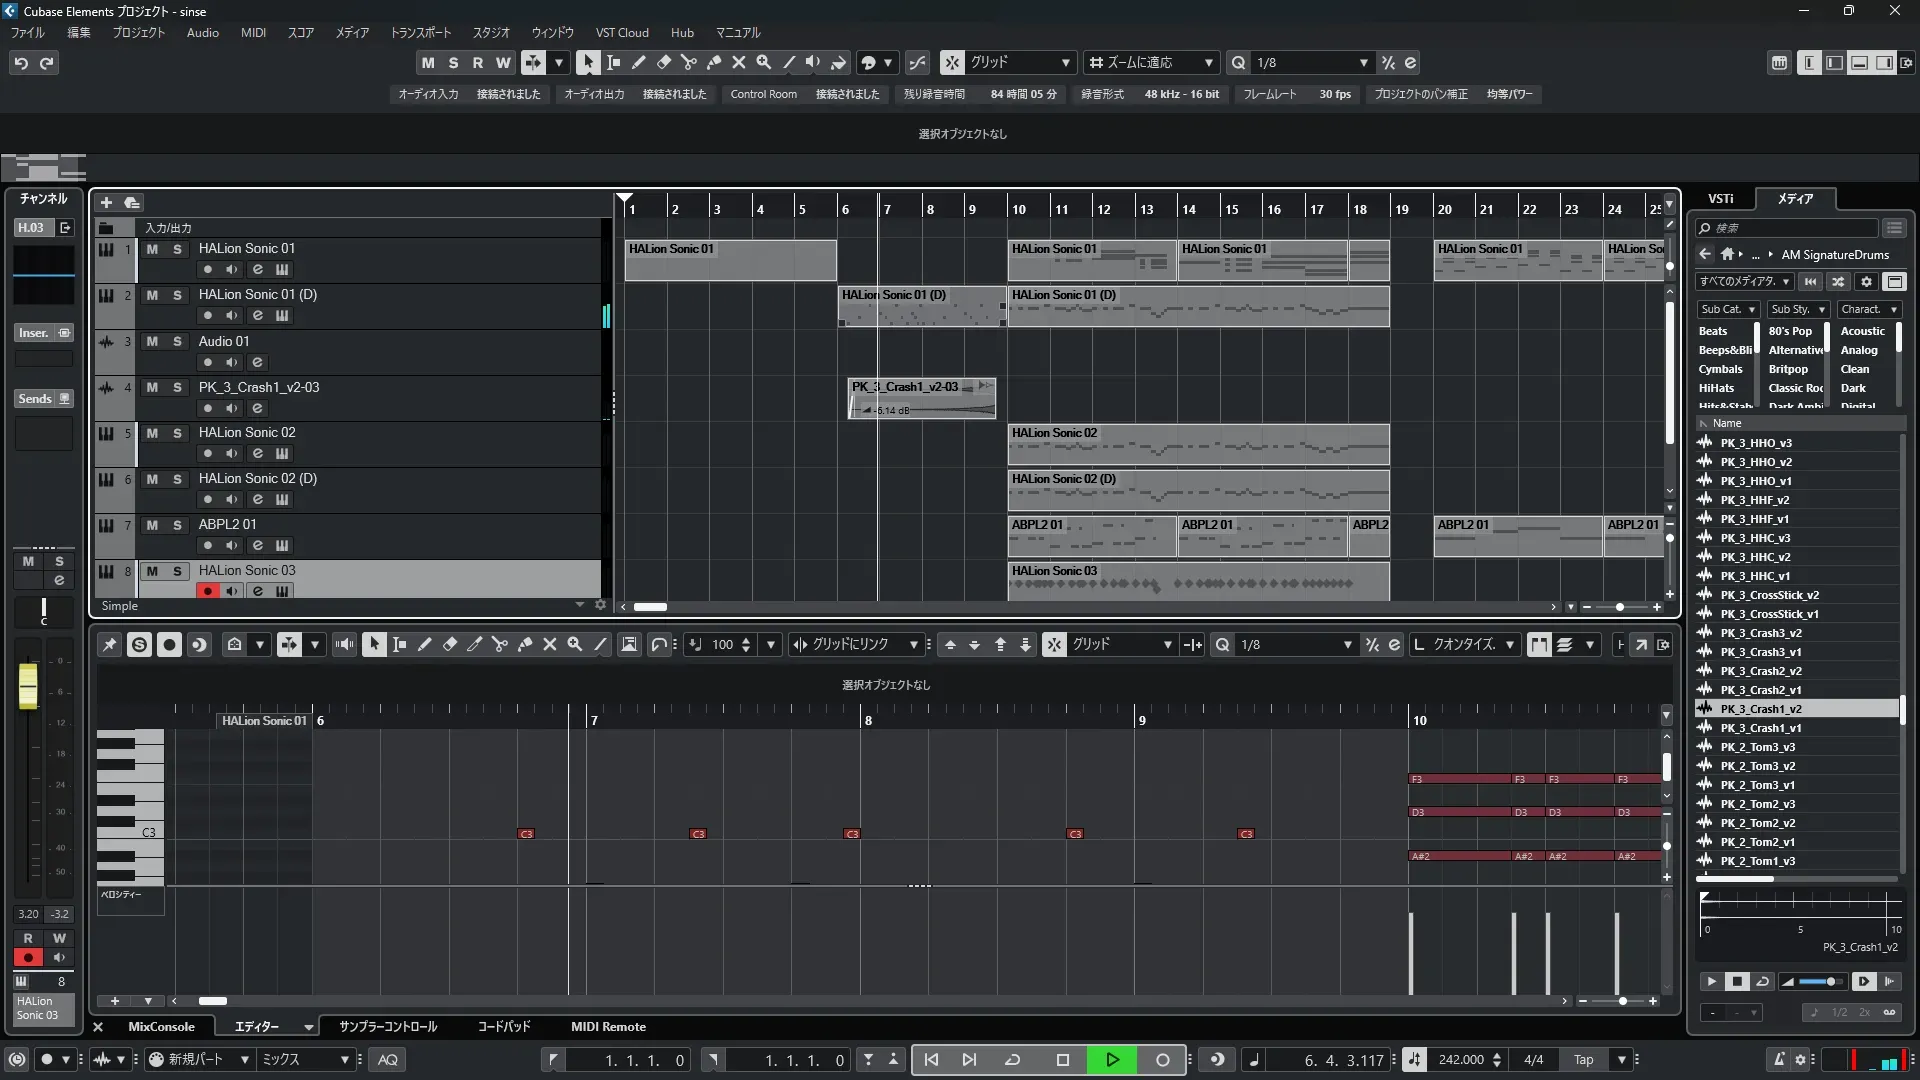Click the Add Track plus icon

tap(106, 202)
